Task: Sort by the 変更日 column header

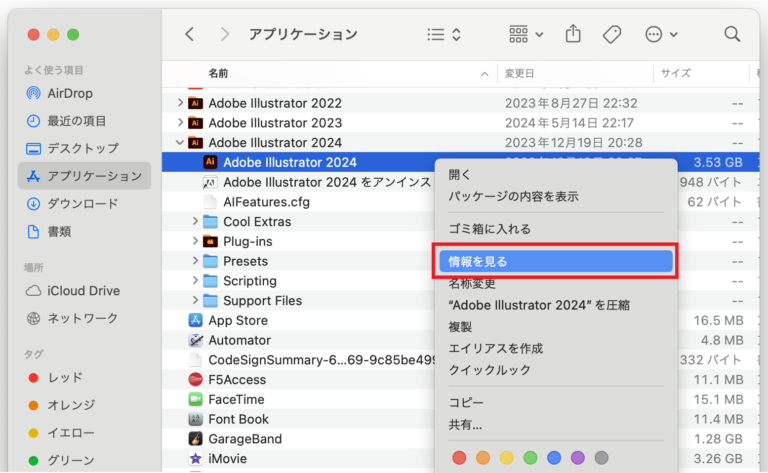Action: (x=519, y=73)
